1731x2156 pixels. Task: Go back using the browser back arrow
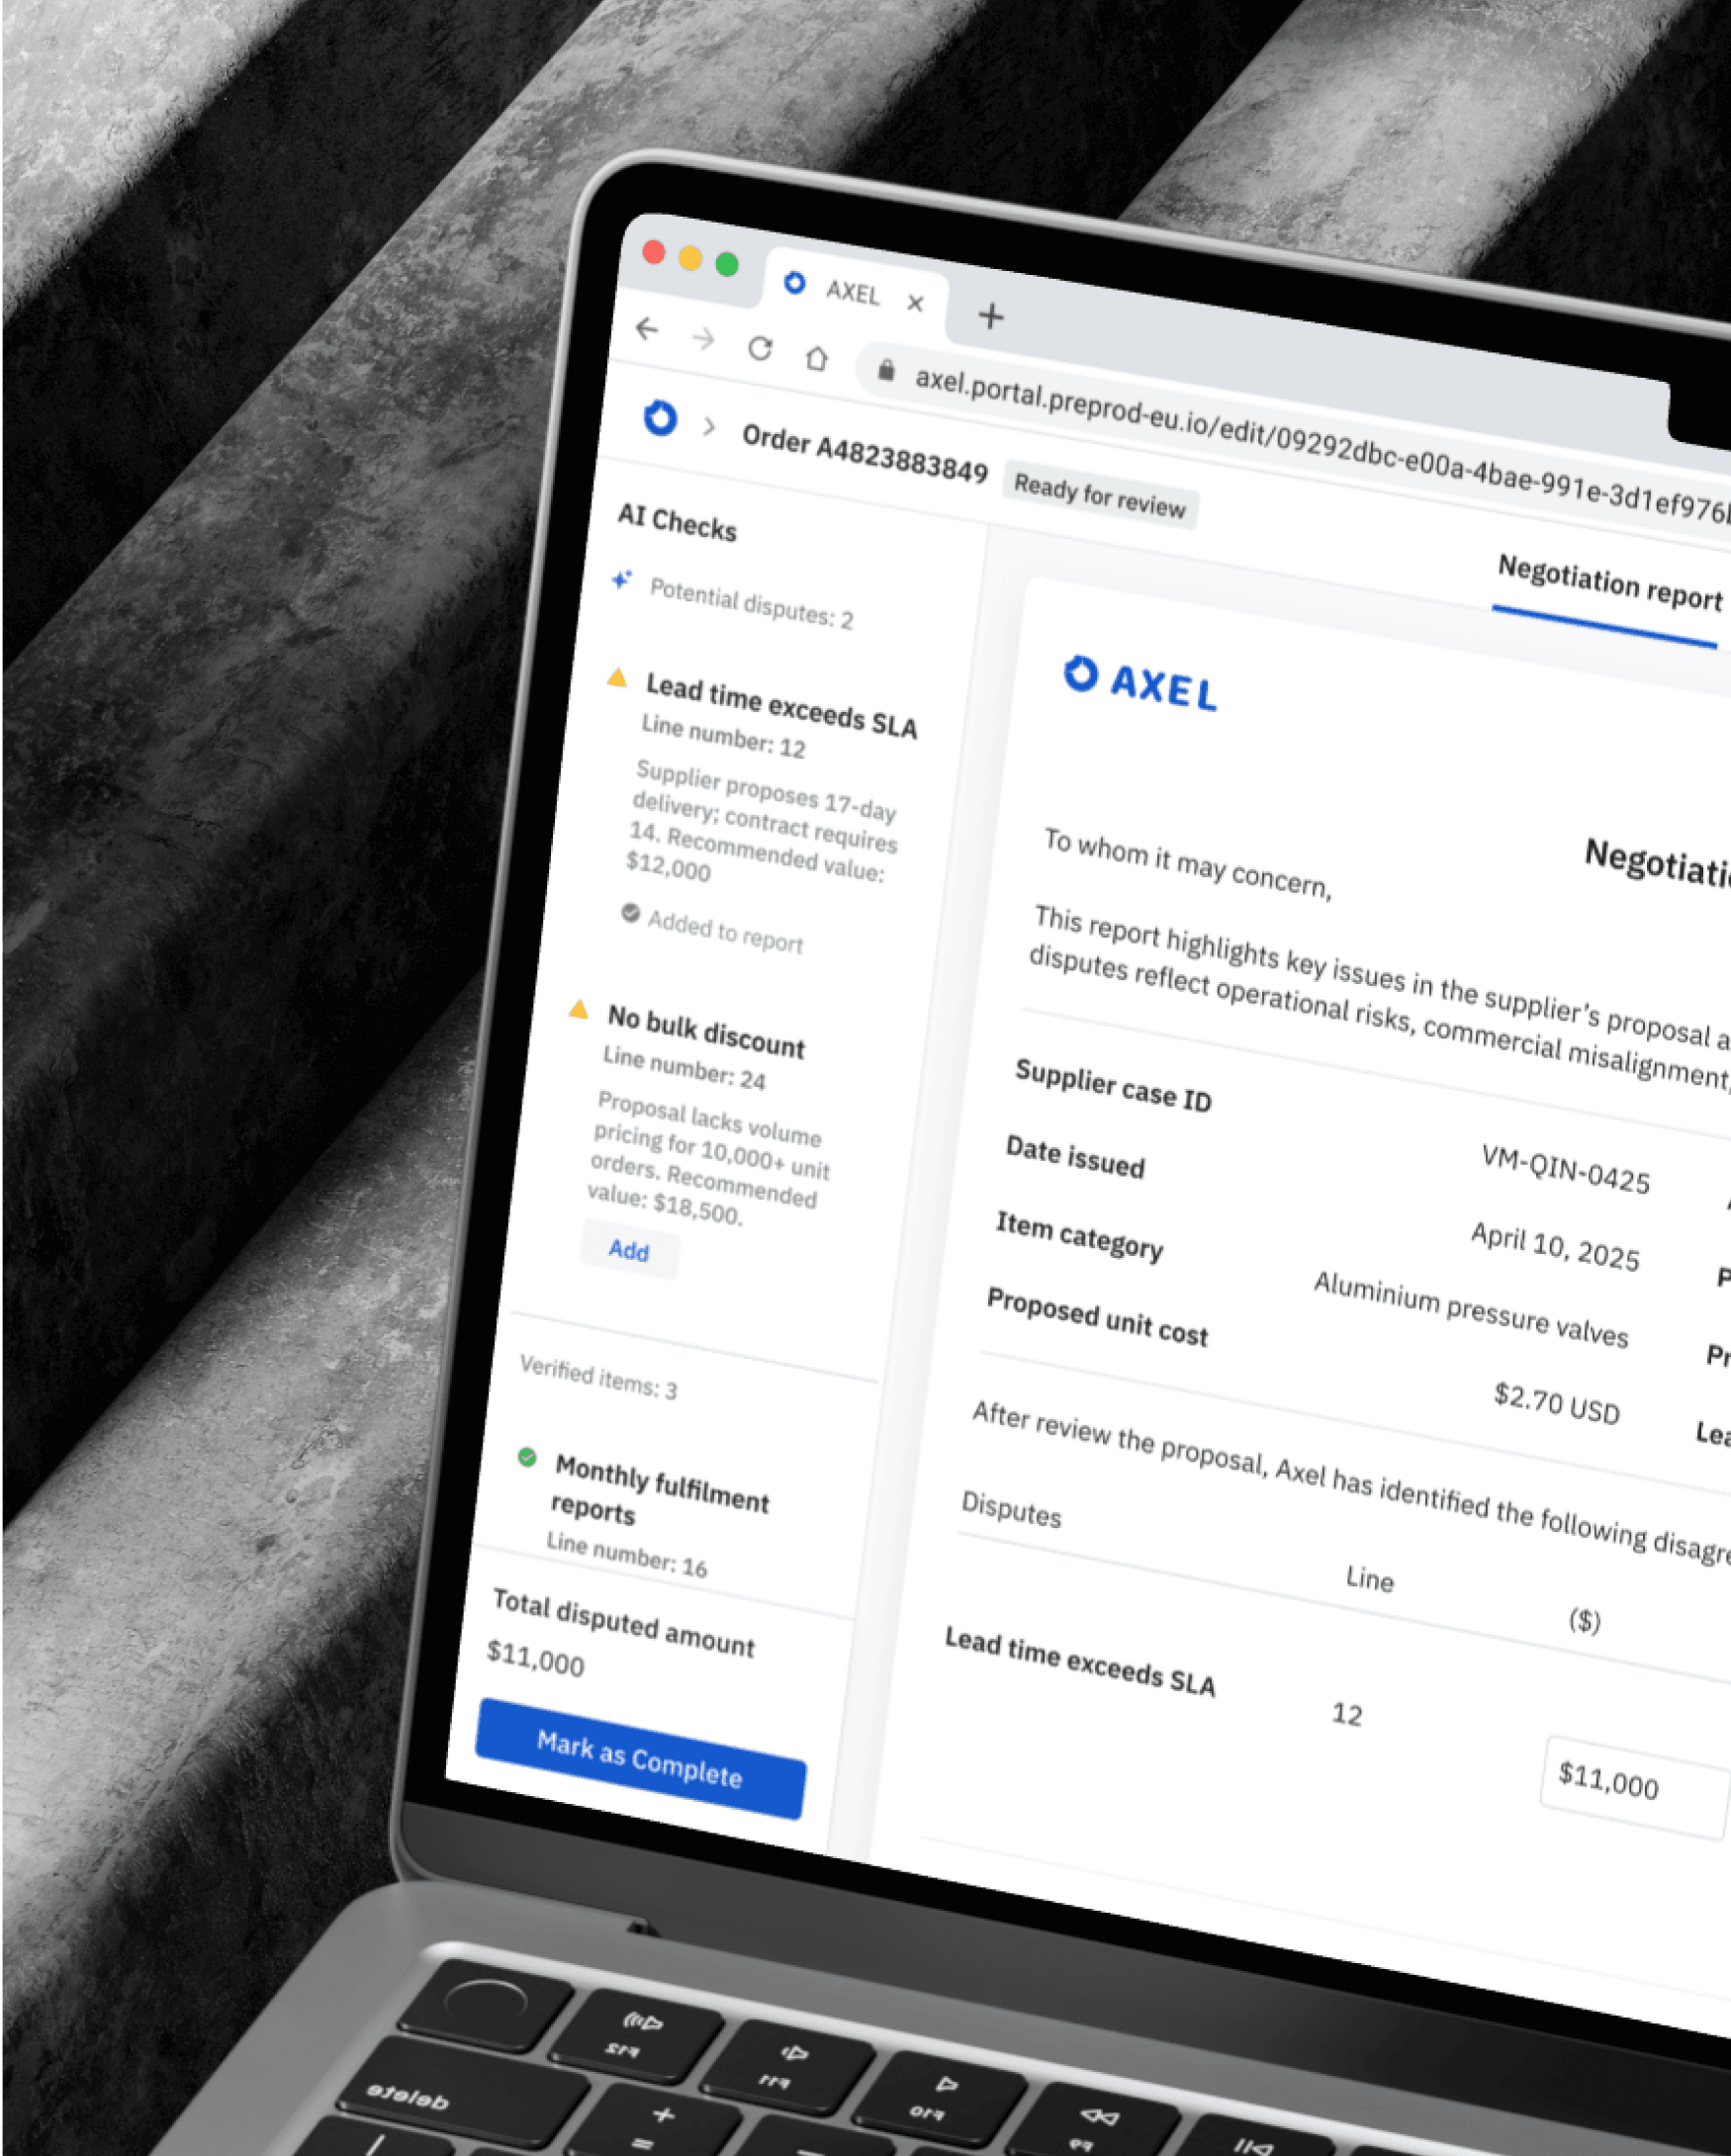[647, 329]
